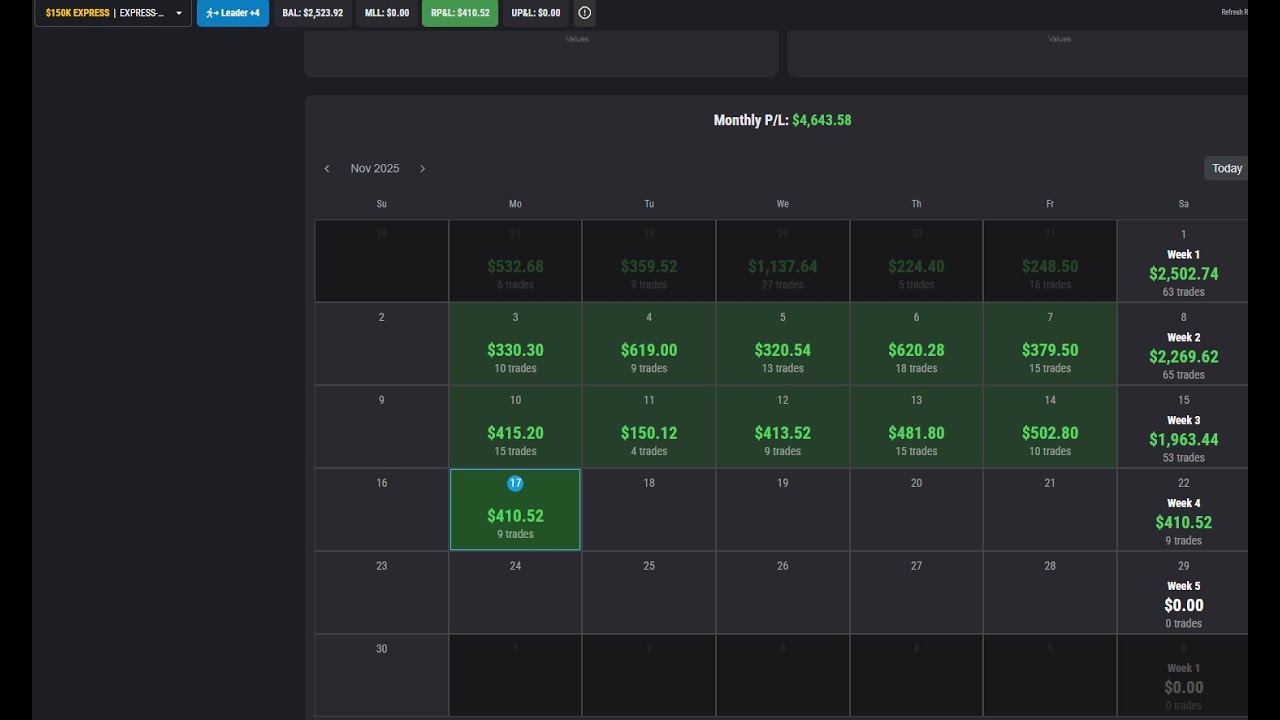Click the $532.68 cell from previous month
The height and width of the screenshot is (720, 1280).
coord(515,262)
